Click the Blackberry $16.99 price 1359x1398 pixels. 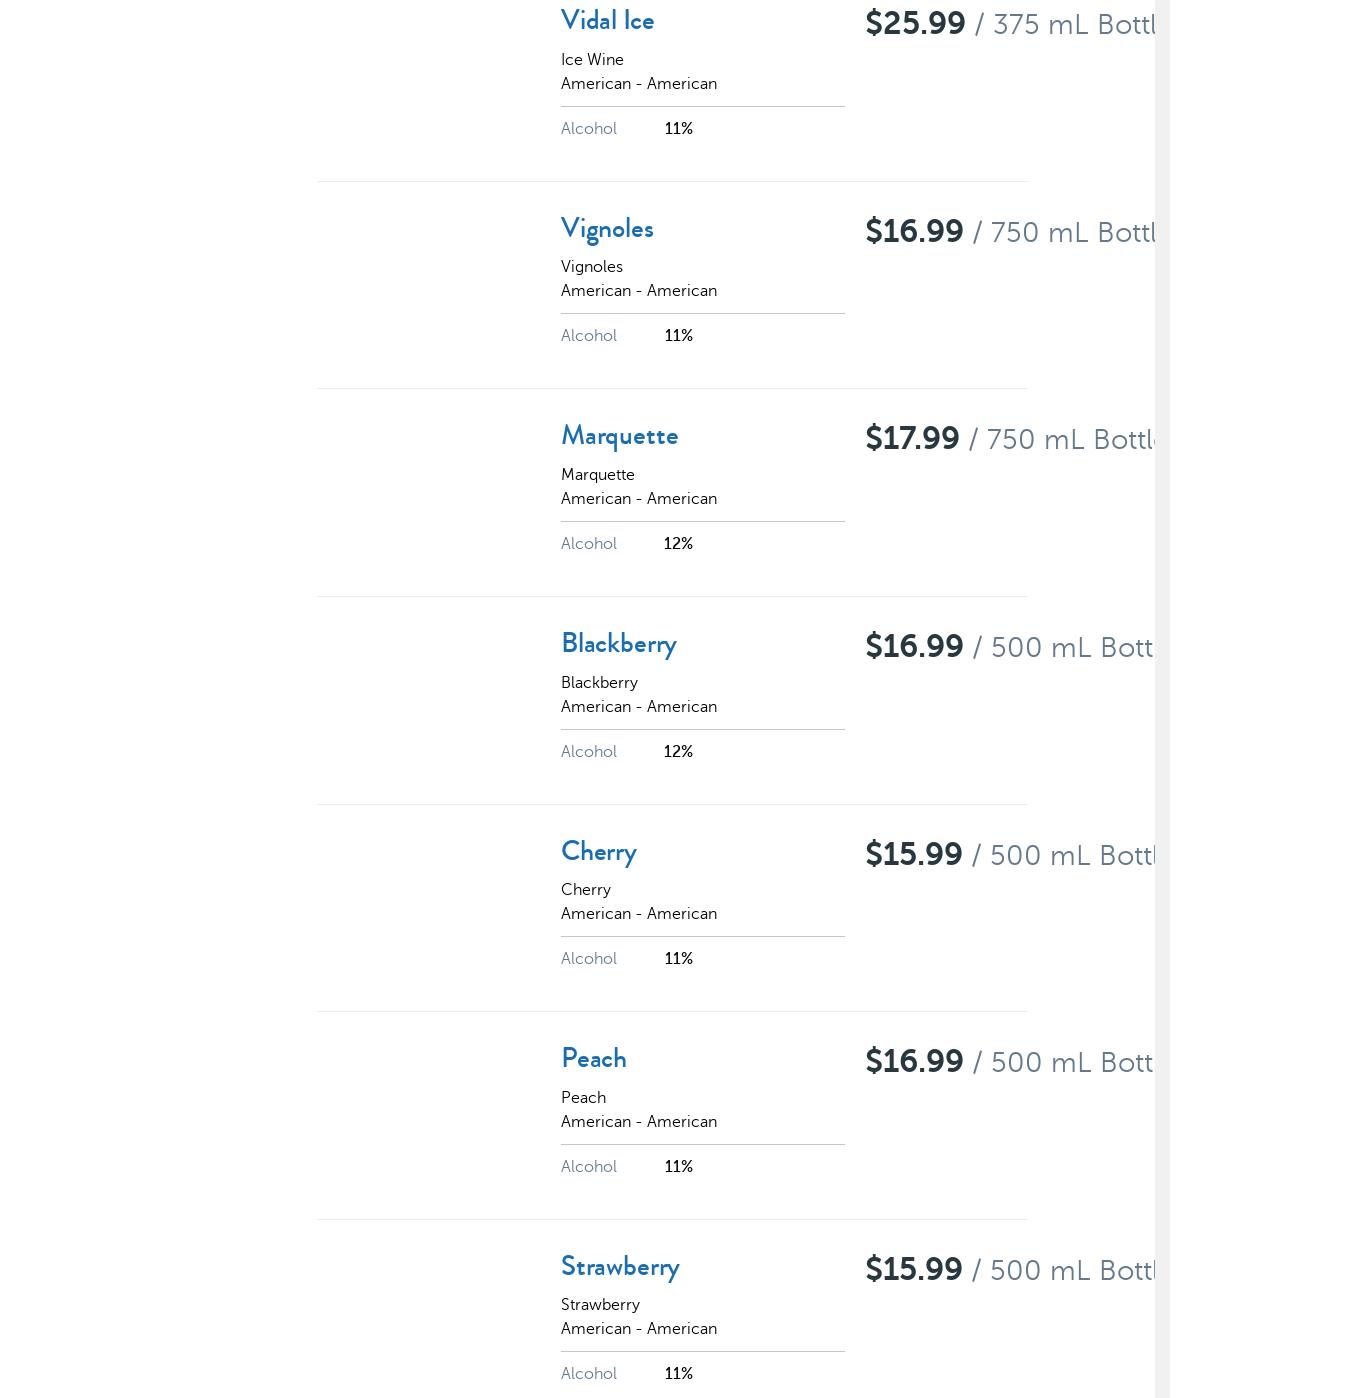pos(914,647)
